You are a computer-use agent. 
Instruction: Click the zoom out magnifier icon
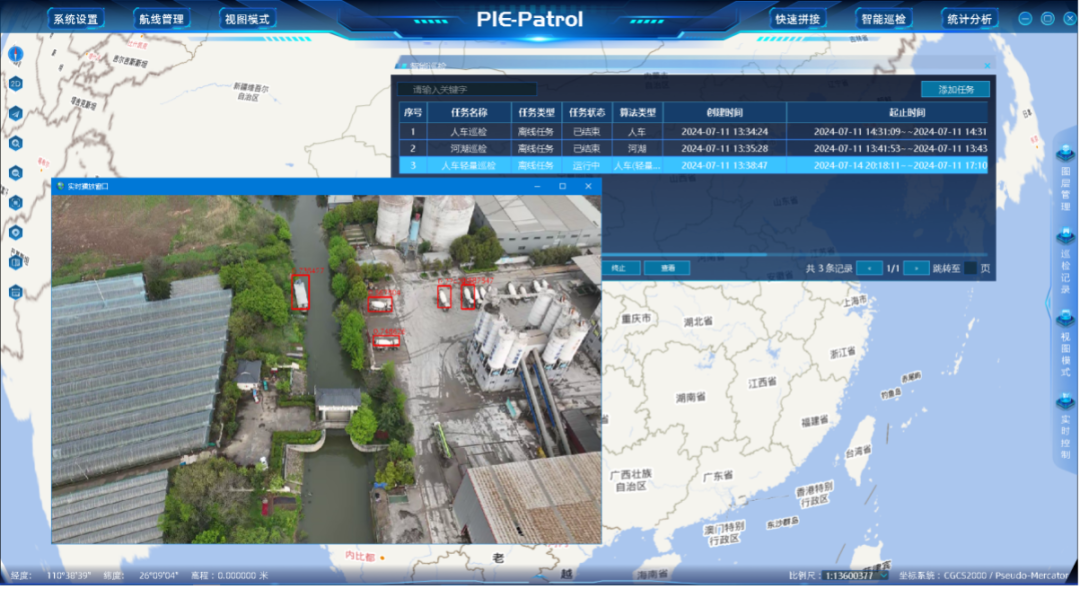click(x=16, y=173)
